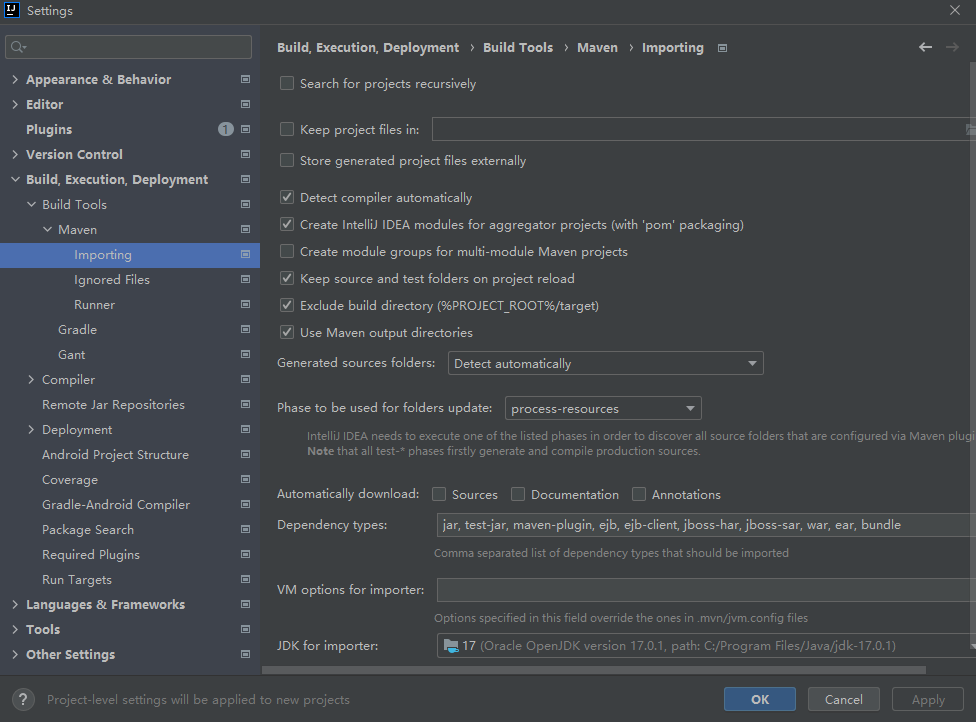The image size is (976, 722).
Task: Check automatic download of Annotations
Action: click(x=639, y=494)
